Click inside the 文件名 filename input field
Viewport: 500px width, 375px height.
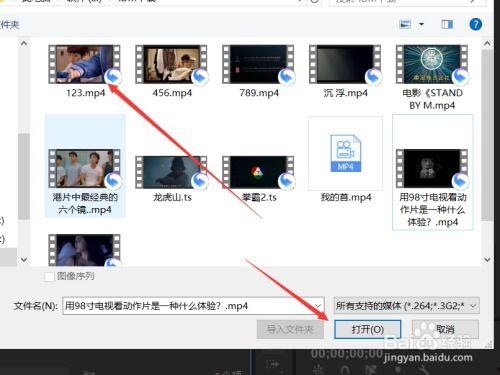click(x=188, y=306)
